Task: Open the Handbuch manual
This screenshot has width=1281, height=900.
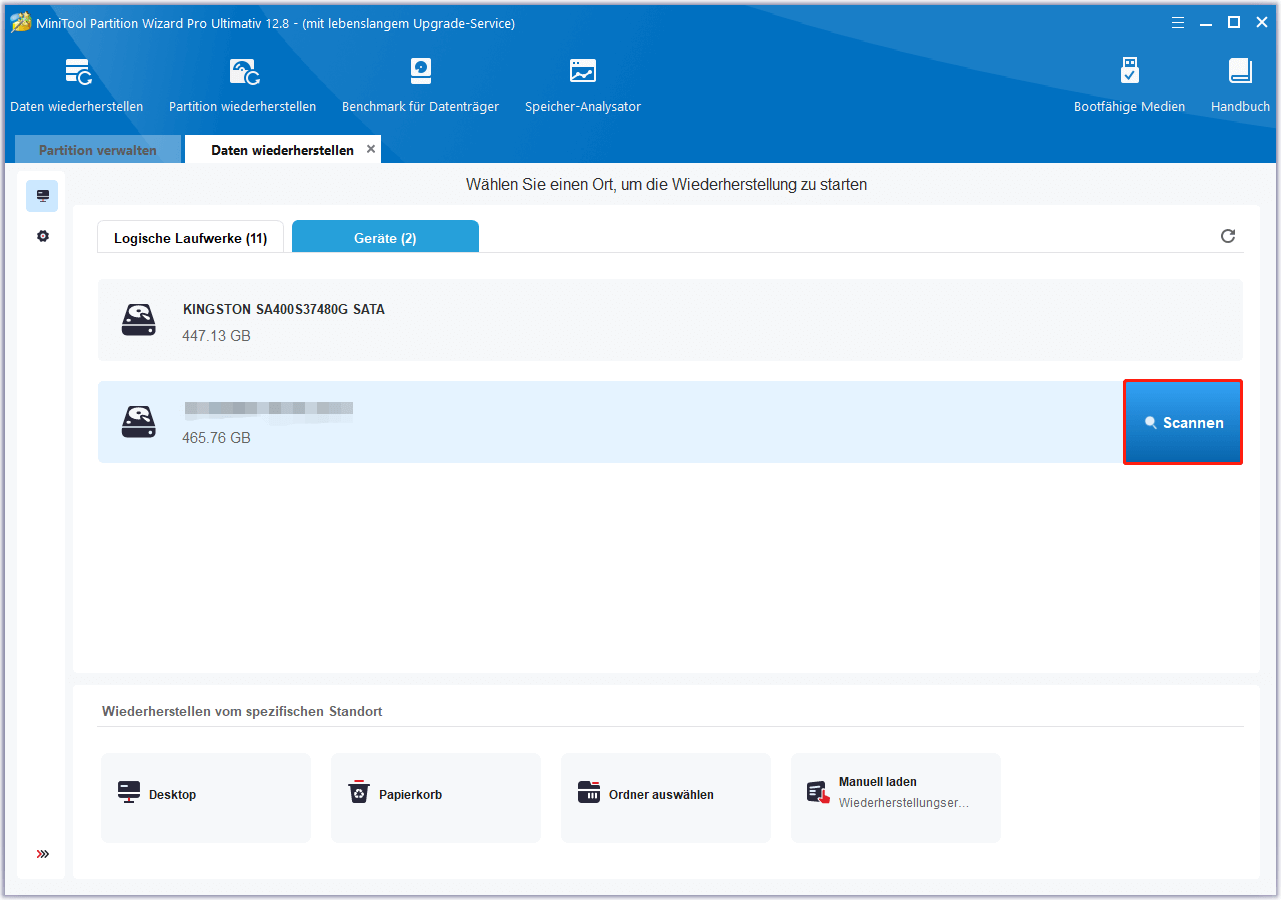Action: pyautogui.click(x=1240, y=85)
